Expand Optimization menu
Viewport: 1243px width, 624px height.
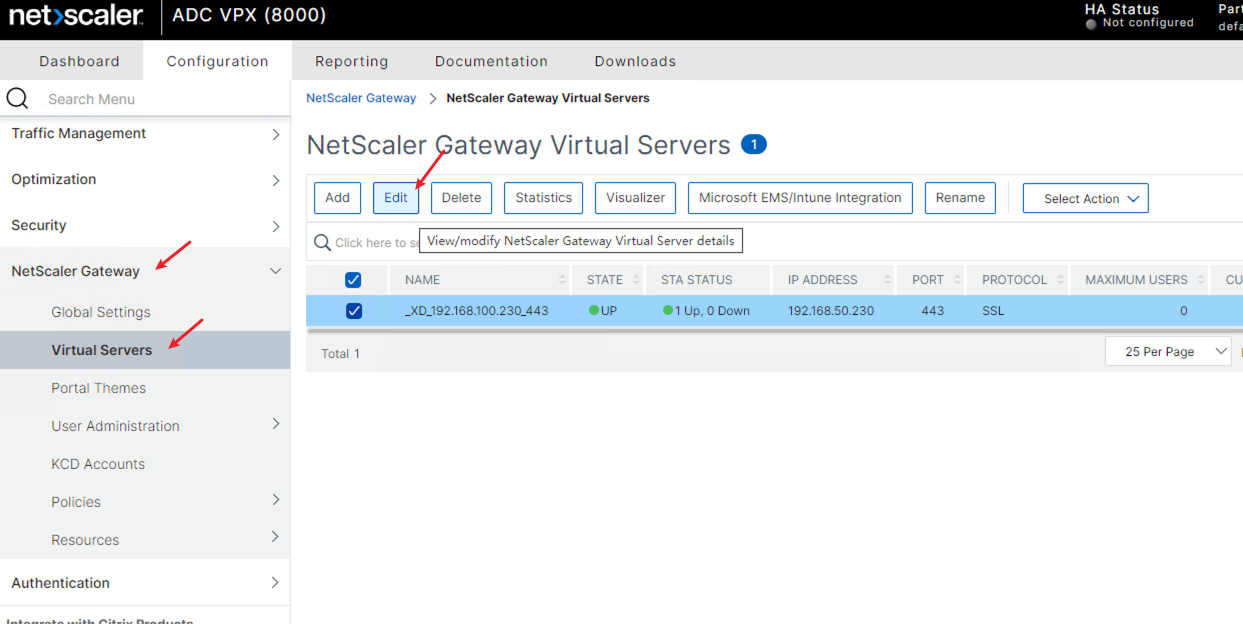276,180
